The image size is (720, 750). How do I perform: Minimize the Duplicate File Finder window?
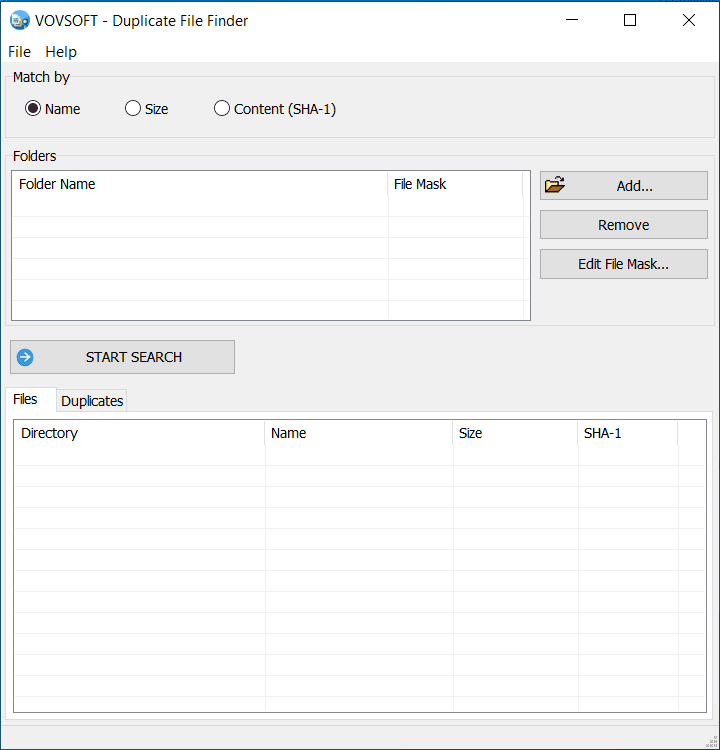click(572, 20)
